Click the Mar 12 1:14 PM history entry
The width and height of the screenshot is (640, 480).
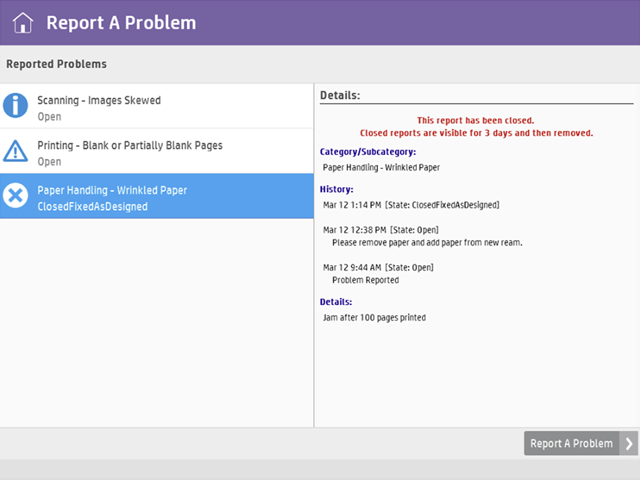point(411,205)
